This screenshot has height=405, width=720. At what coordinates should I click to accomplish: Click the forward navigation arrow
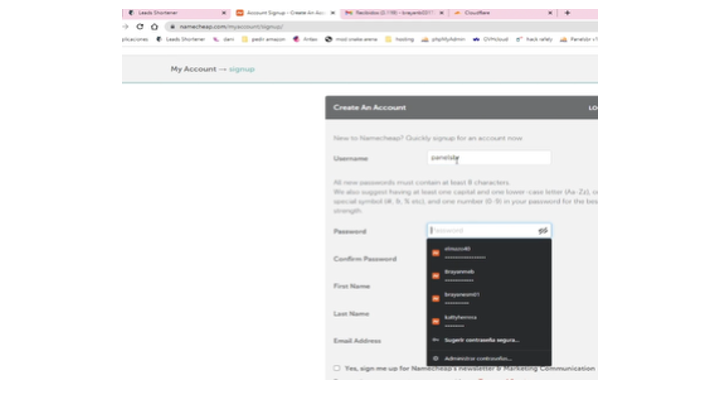(125, 27)
